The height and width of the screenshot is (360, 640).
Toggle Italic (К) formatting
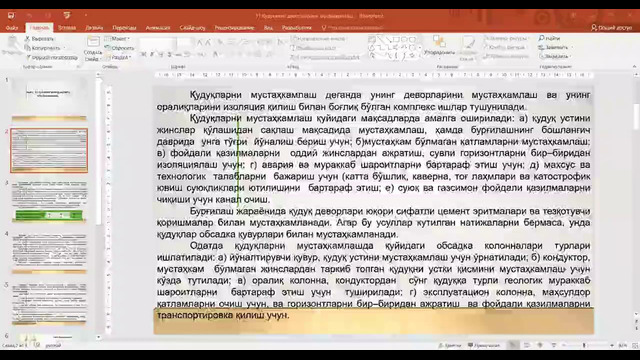152,54
